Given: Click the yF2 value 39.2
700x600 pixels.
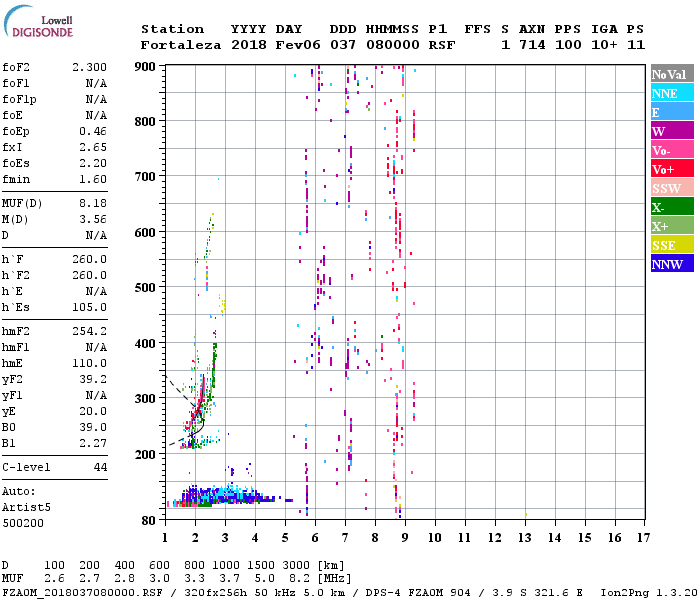Looking at the screenshot, I should (93, 379).
